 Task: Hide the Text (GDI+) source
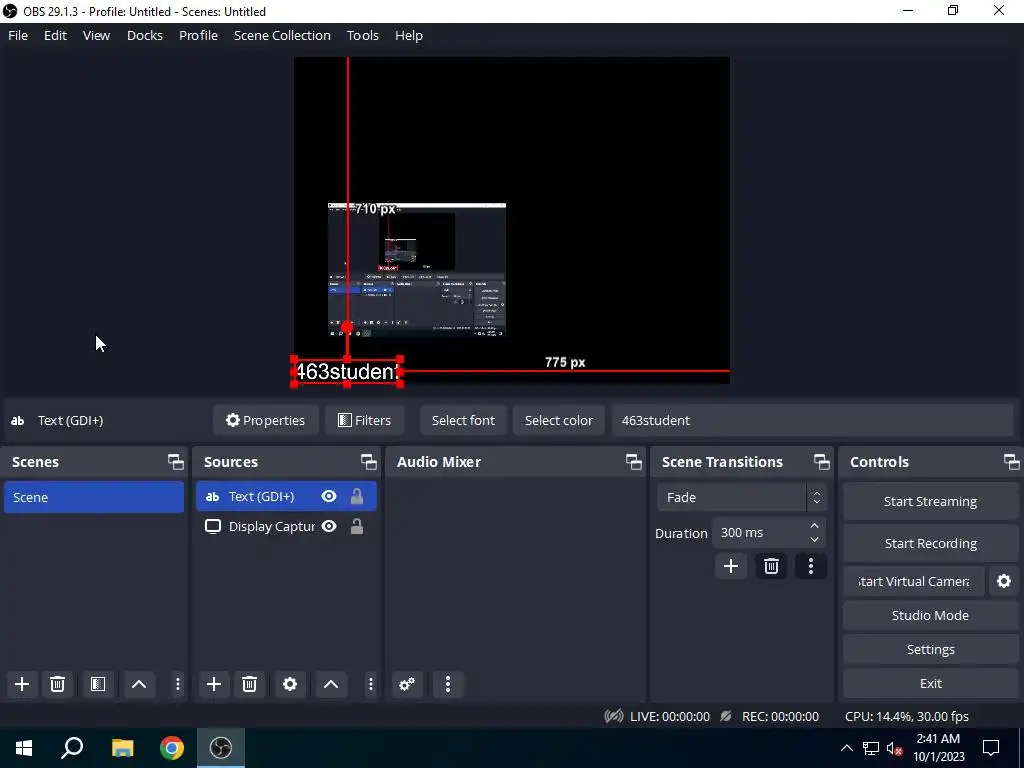329,496
